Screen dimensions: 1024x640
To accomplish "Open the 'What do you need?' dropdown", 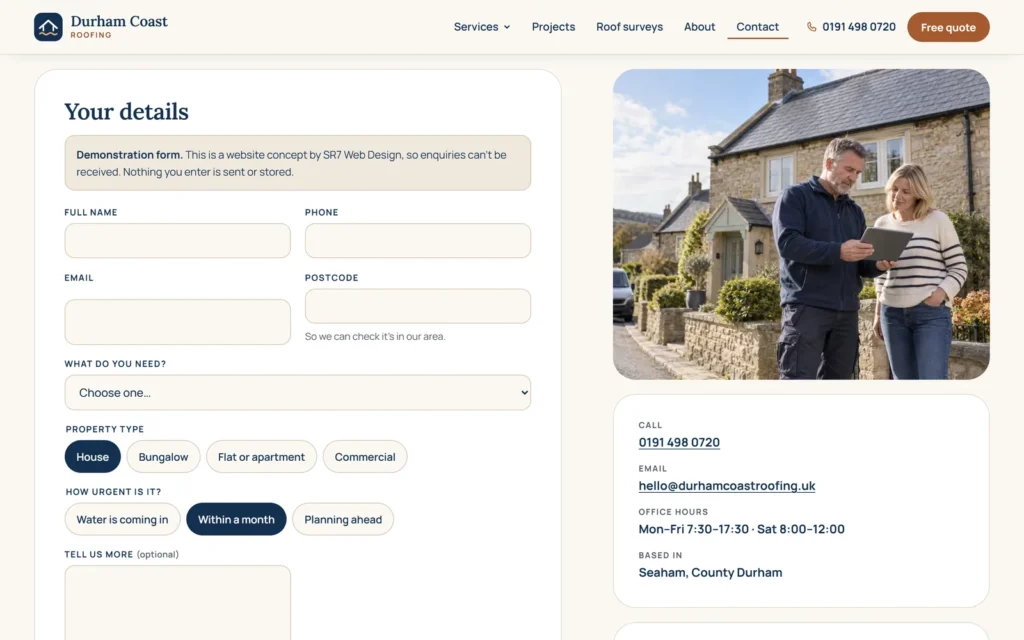I will click(x=298, y=392).
